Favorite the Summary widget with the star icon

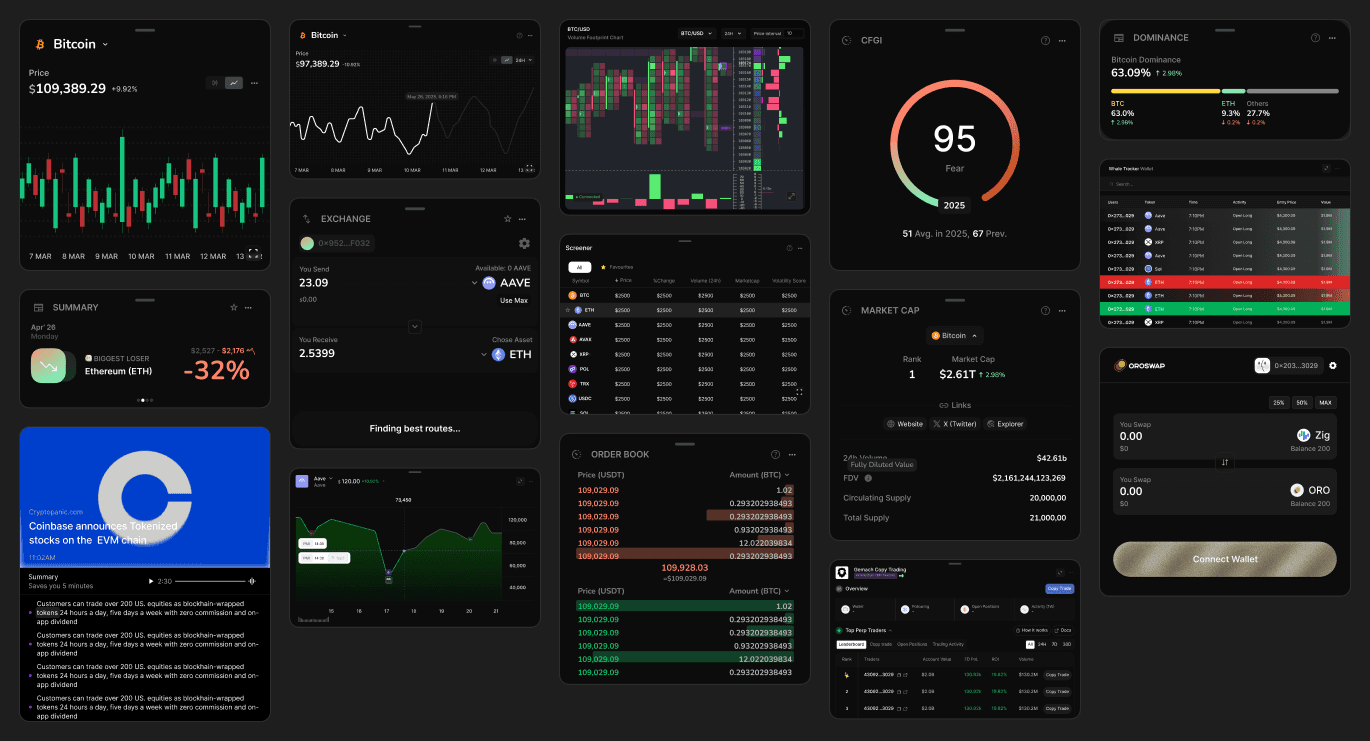[234, 307]
